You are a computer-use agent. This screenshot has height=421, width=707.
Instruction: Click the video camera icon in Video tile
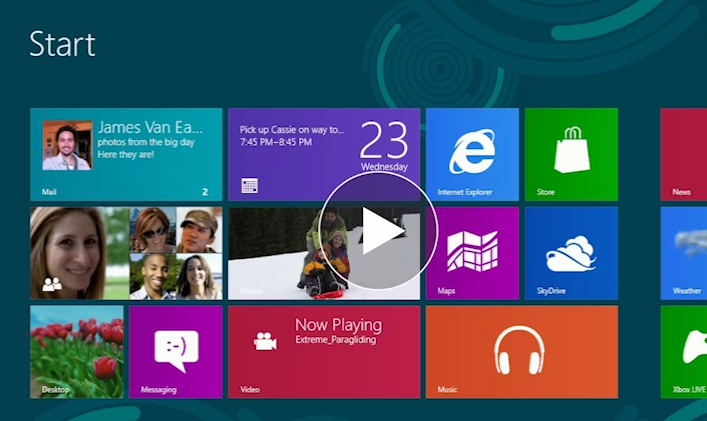point(265,341)
